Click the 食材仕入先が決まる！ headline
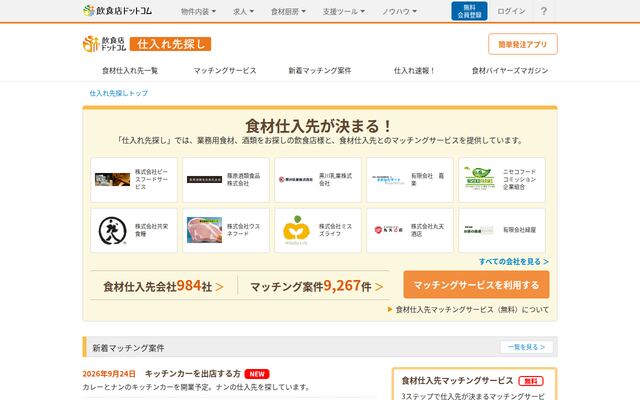Image resolution: width=640 pixels, height=400 pixels. (x=320, y=126)
